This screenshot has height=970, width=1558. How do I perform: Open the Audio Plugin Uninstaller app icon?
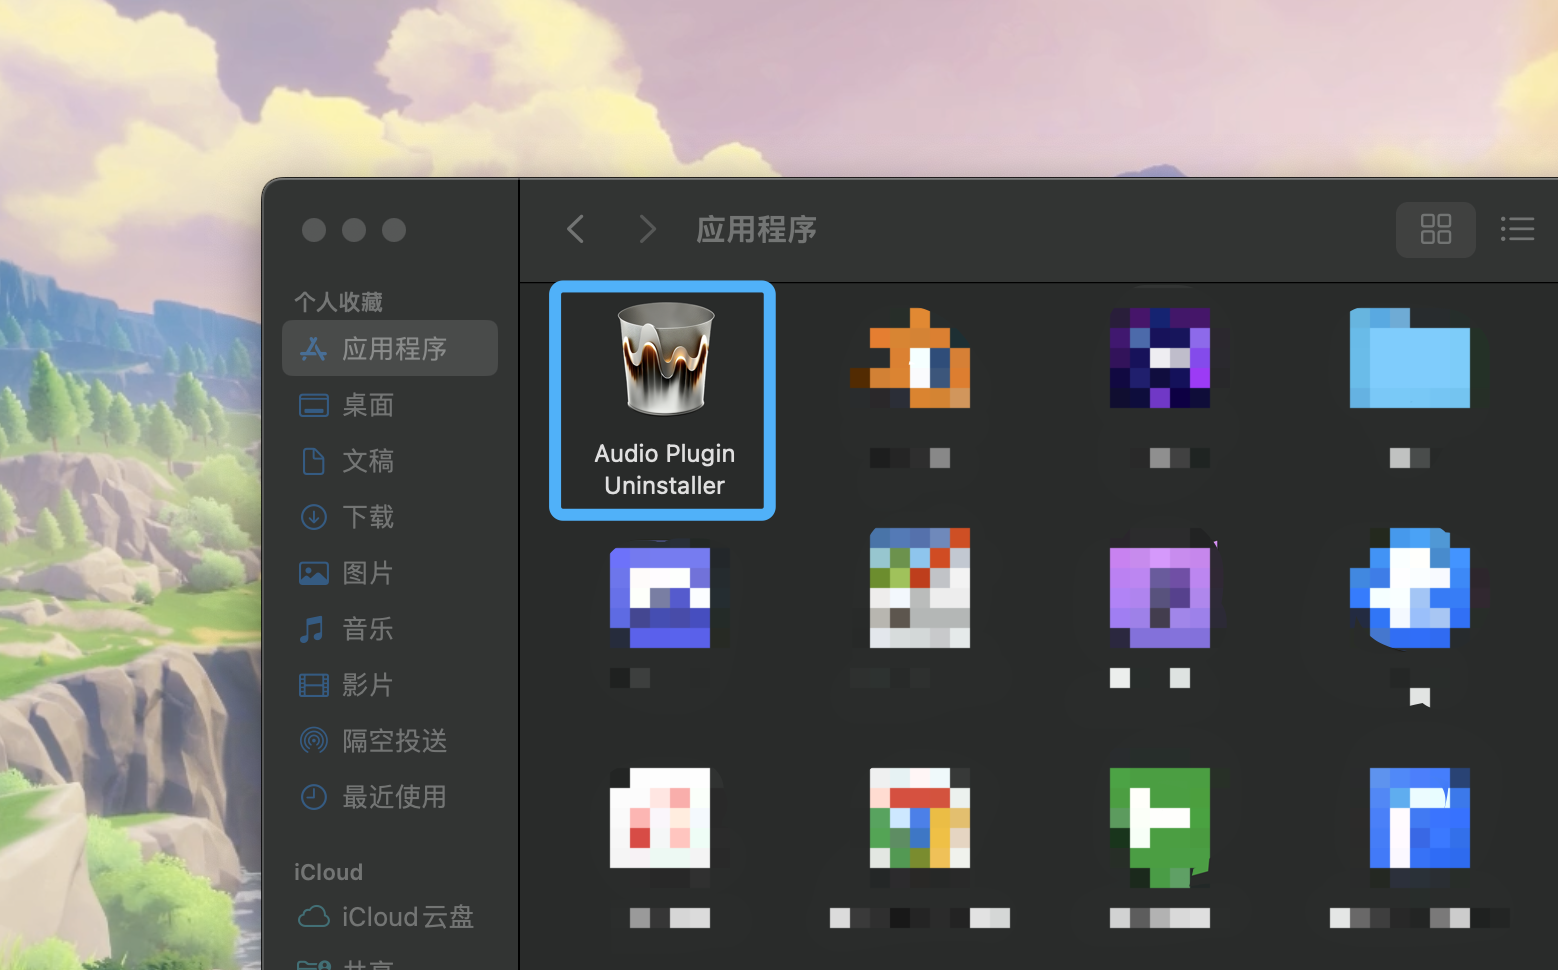coord(665,358)
